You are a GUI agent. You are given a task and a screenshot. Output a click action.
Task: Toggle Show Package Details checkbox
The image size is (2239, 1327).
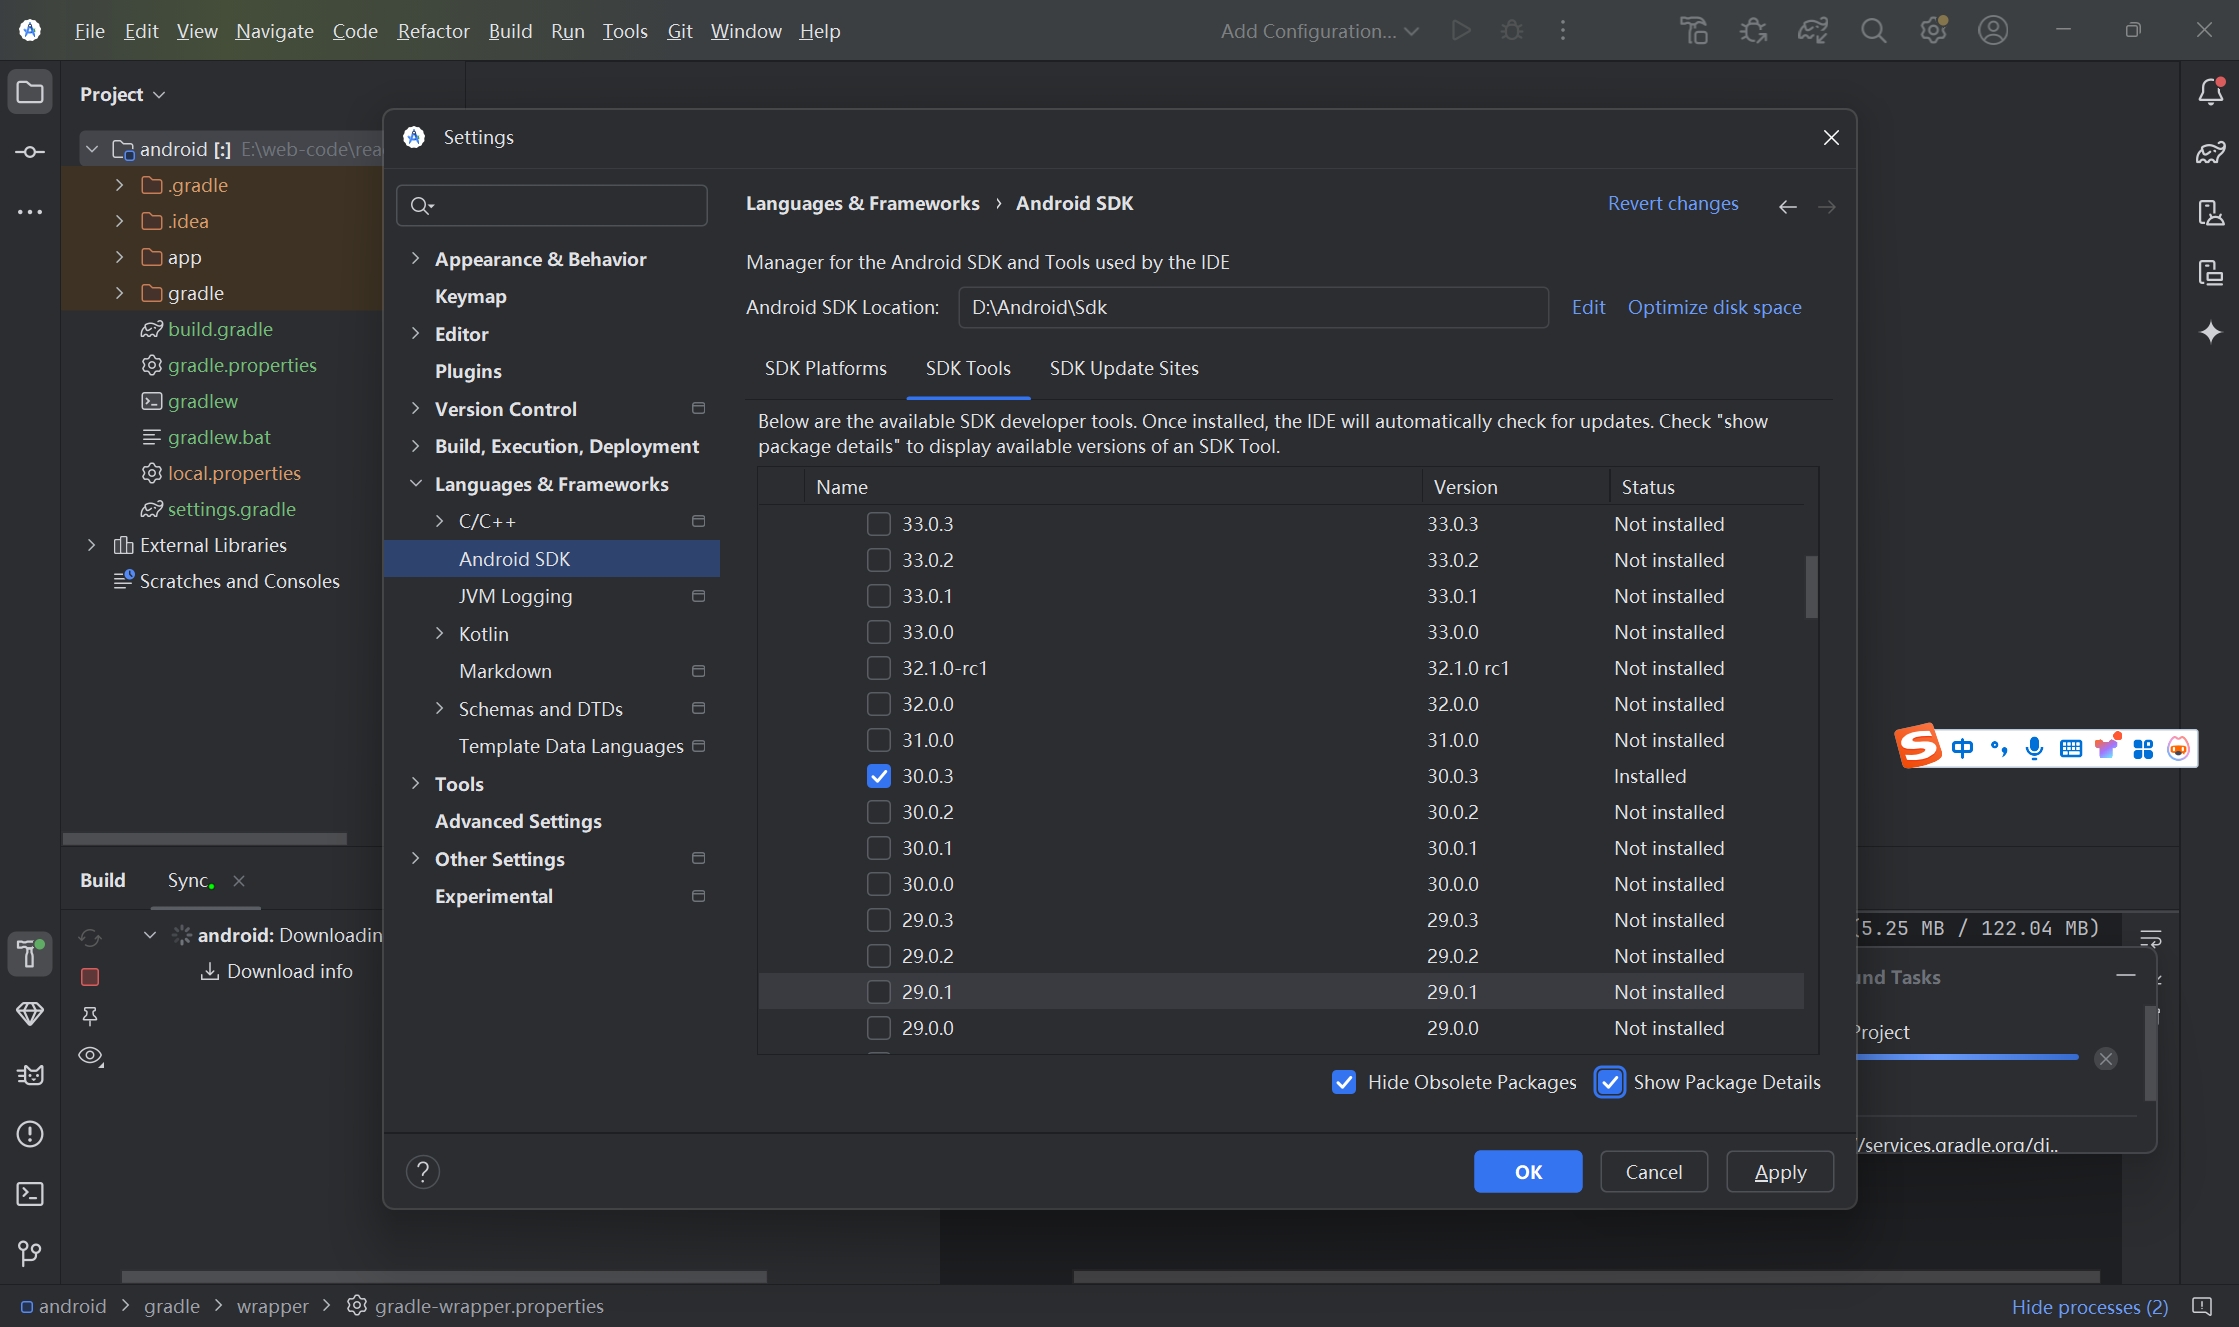[1610, 1082]
